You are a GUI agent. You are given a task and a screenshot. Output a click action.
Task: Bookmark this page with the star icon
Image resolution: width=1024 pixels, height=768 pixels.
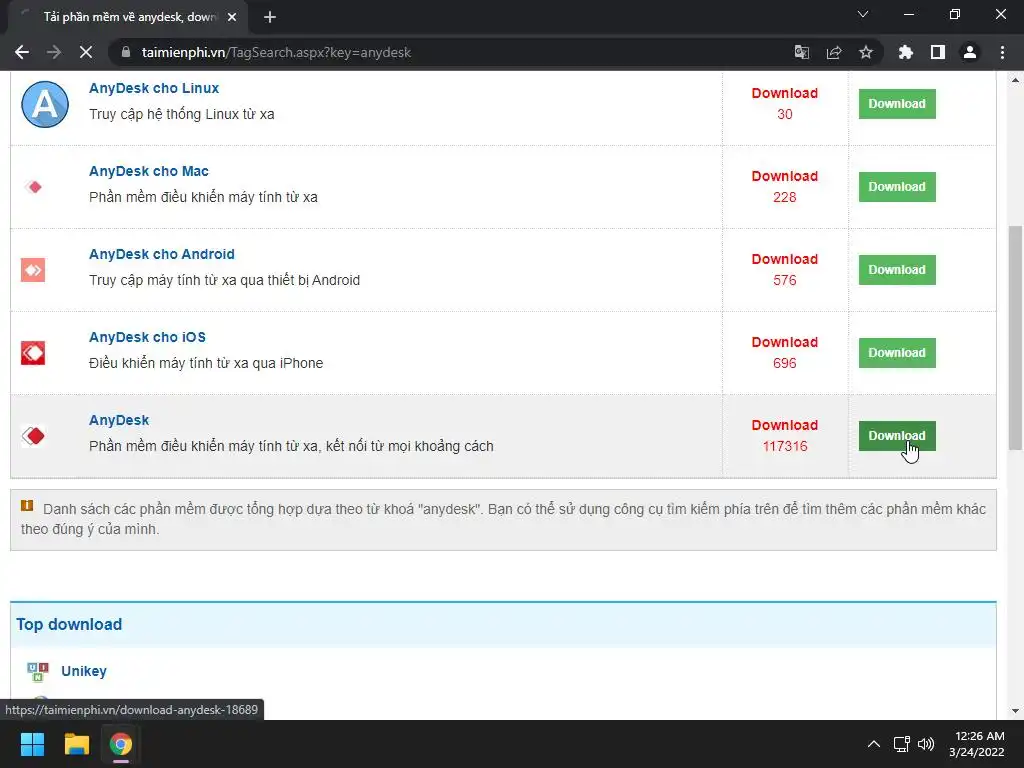(x=865, y=52)
